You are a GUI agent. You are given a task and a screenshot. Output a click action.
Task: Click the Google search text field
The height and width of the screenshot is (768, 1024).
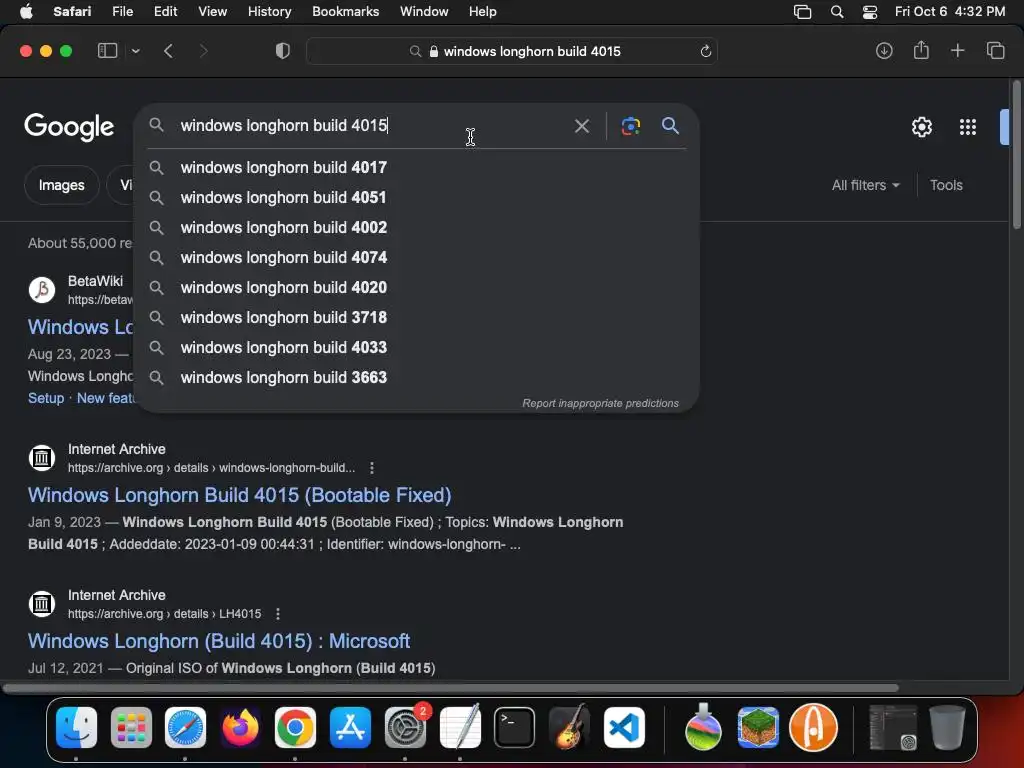[x=372, y=125]
